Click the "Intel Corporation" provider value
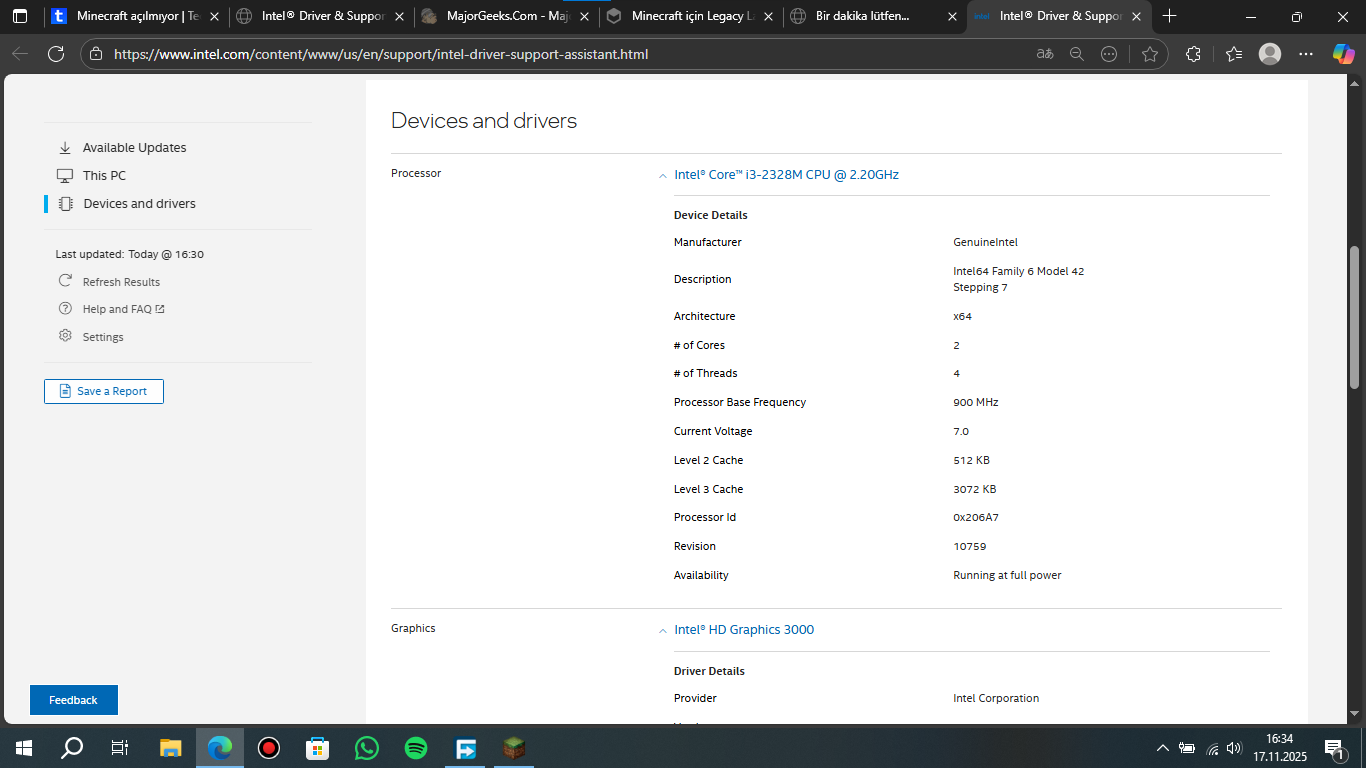This screenshot has height=768, width=1366. pos(996,698)
